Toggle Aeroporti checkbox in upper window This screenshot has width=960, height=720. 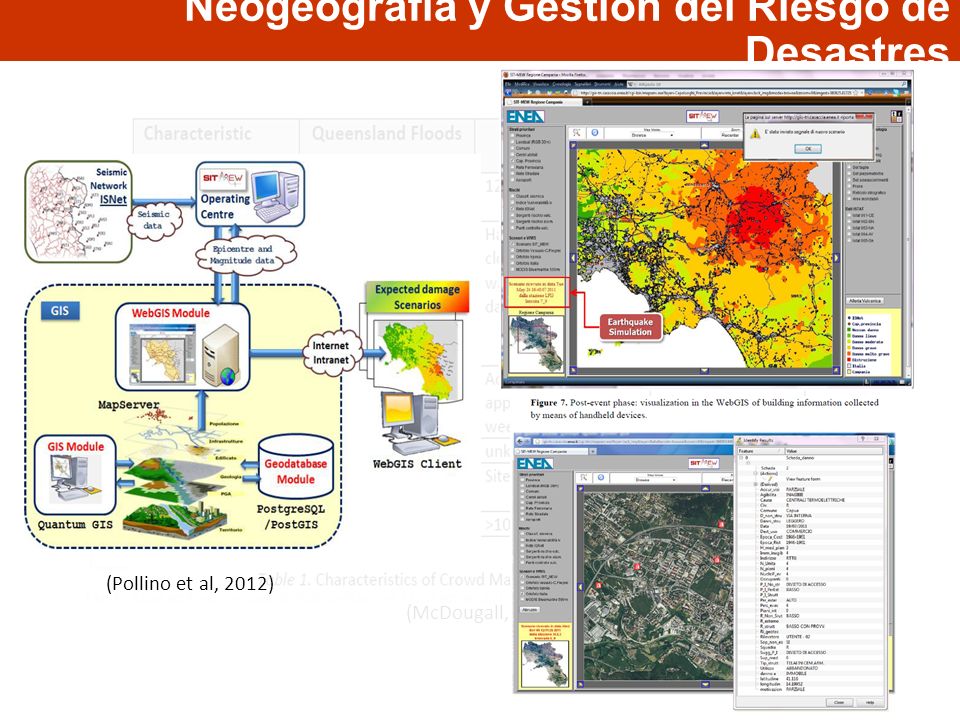tap(512, 180)
